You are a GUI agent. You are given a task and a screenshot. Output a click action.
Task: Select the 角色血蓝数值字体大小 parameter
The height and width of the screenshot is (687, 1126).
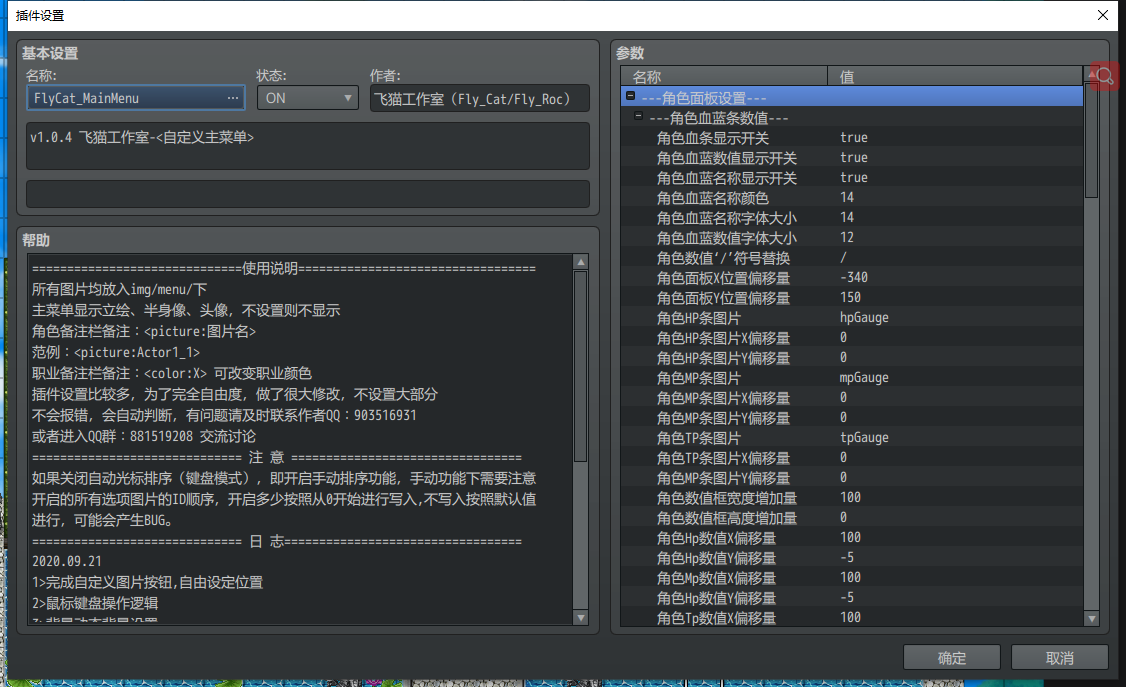pyautogui.click(x=852, y=238)
